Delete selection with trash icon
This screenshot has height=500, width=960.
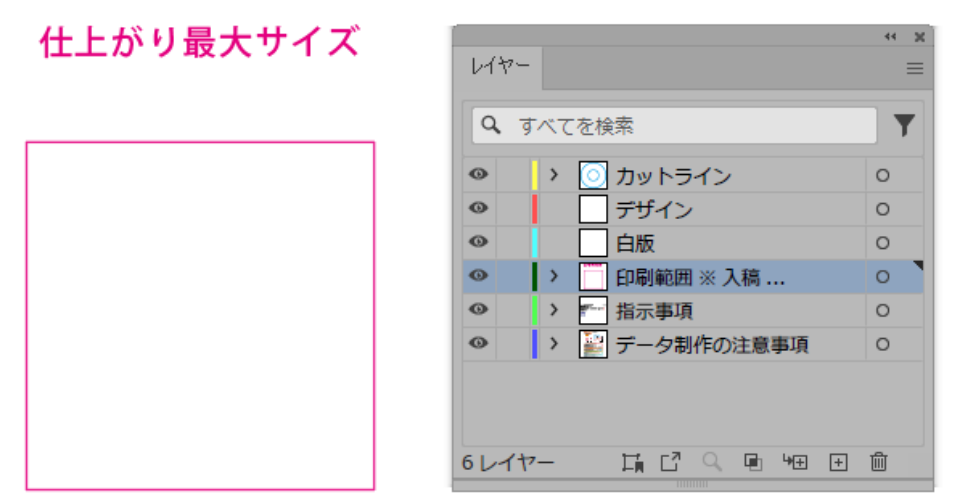click(x=879, y=461)
